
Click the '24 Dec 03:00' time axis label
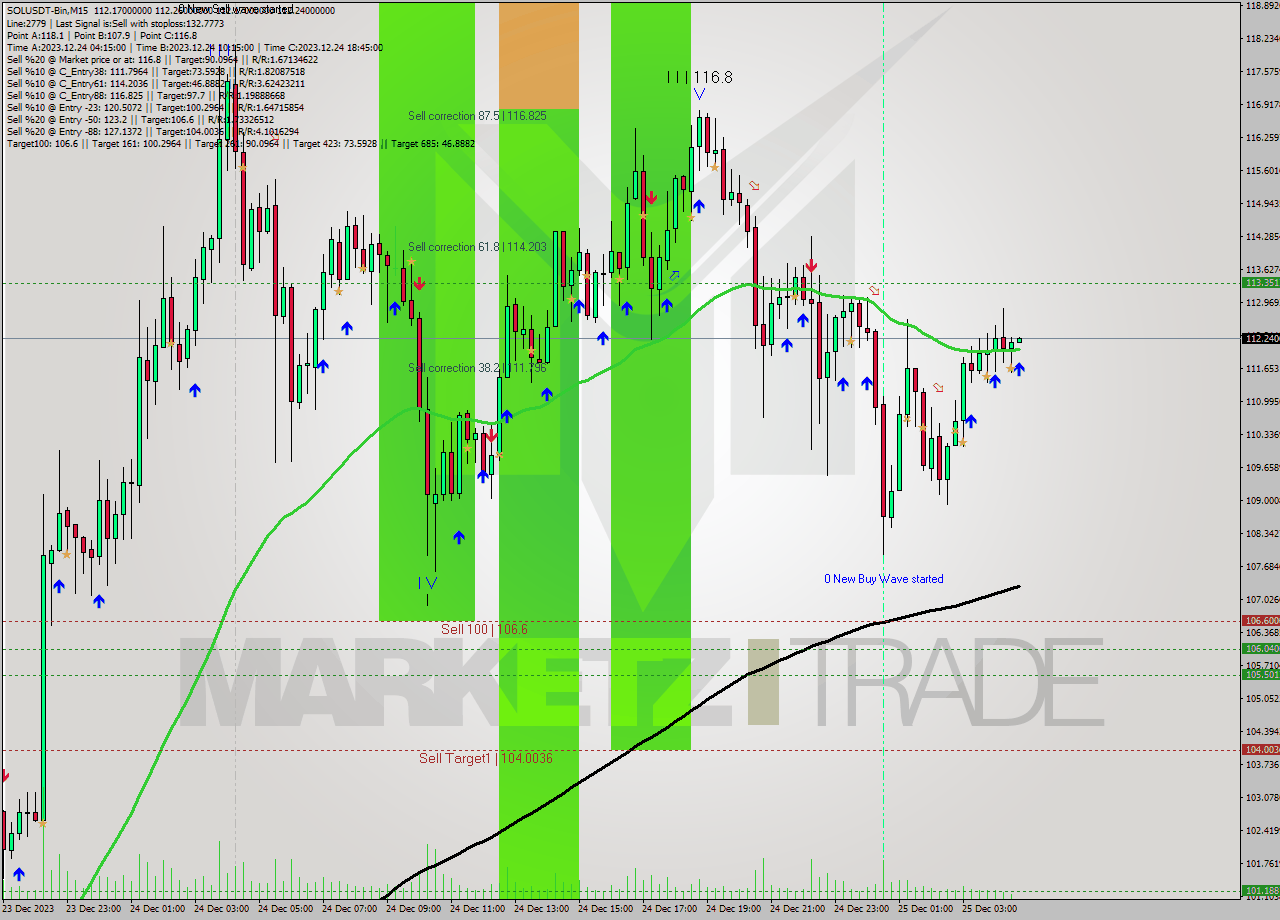point(221,909)
